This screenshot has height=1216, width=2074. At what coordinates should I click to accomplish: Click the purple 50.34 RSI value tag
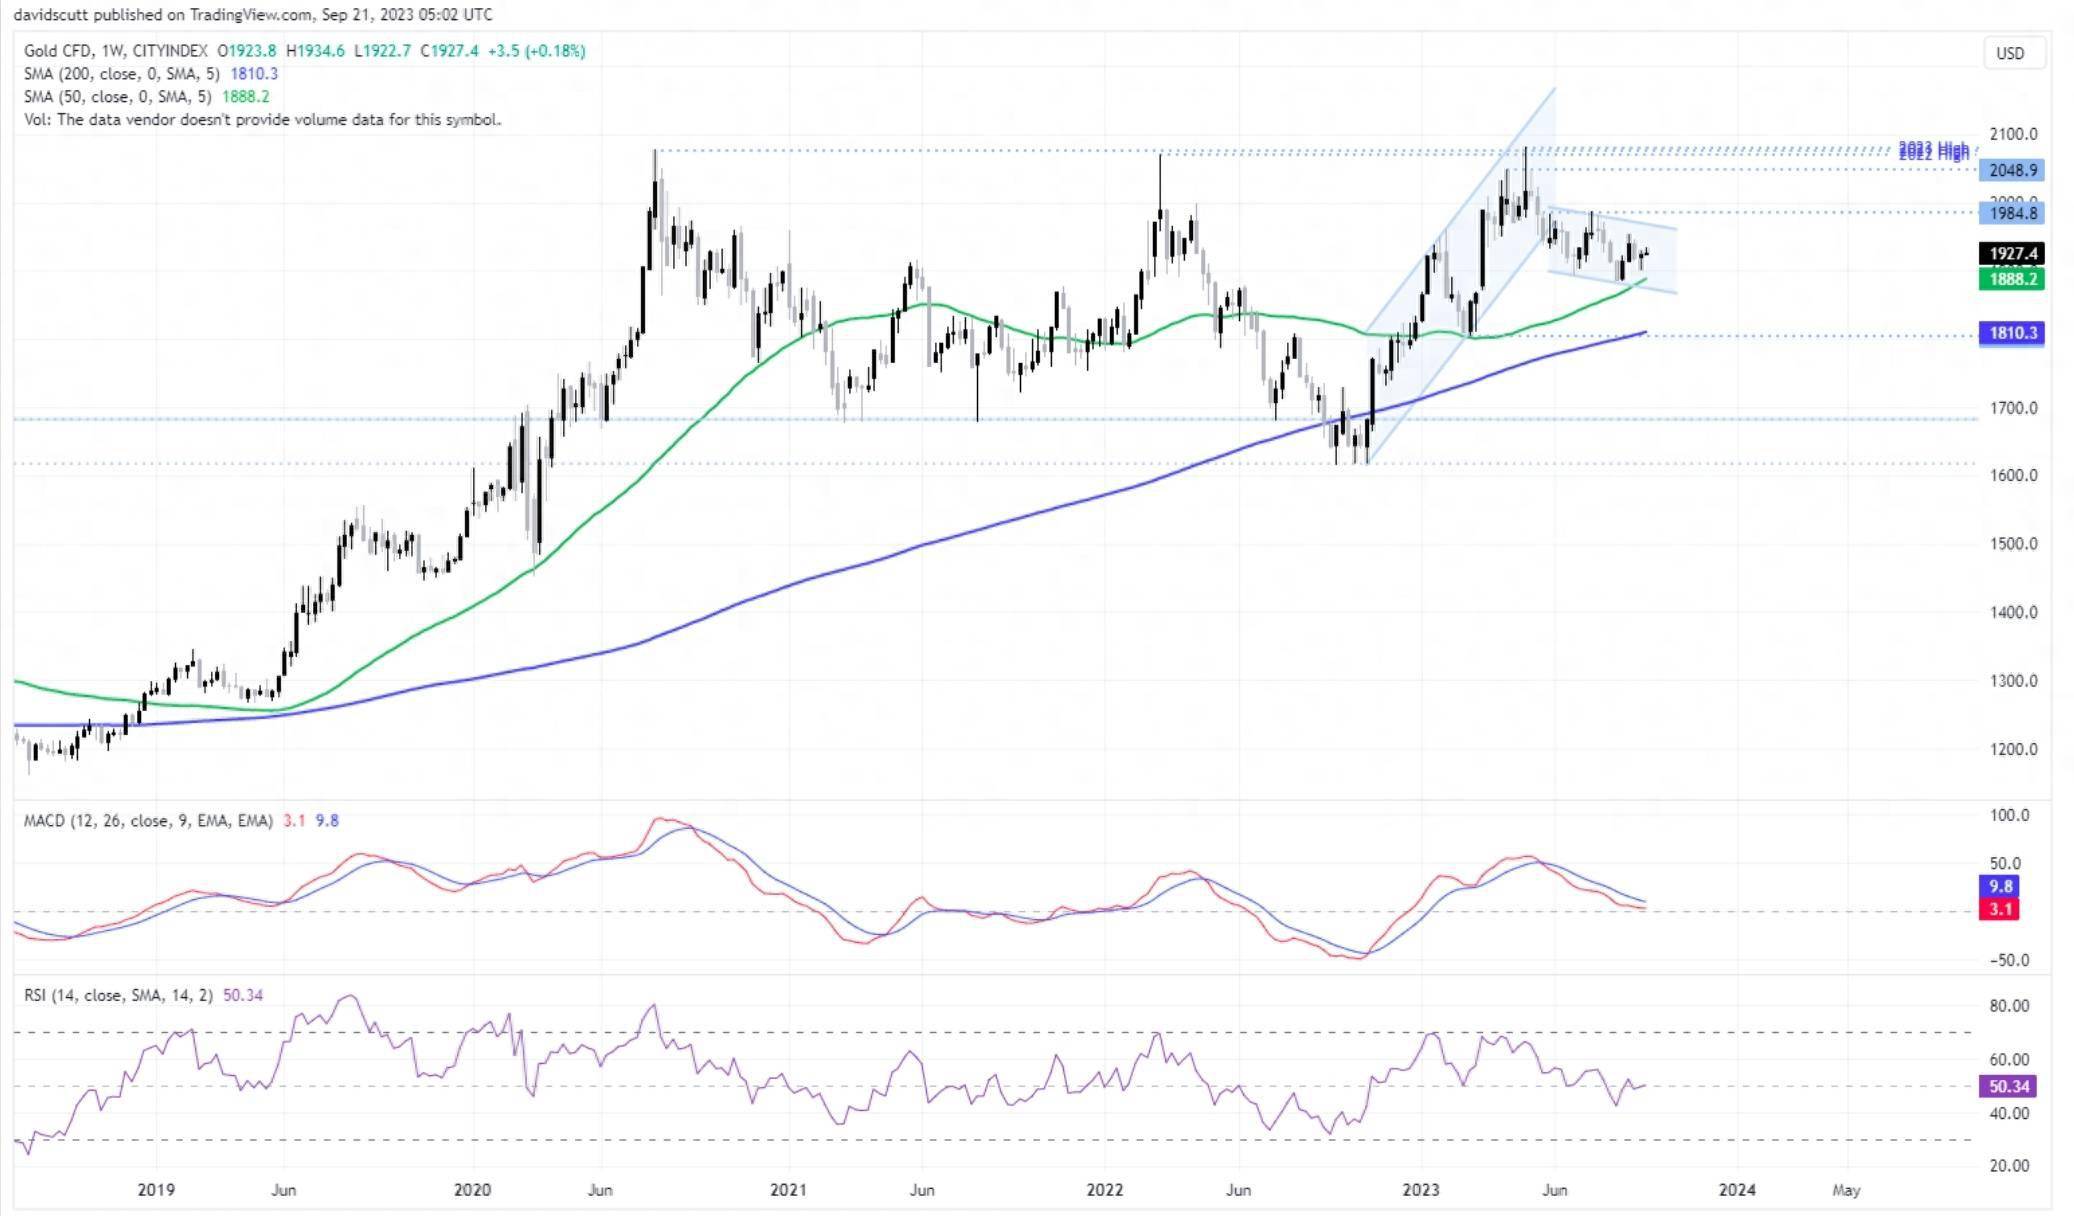tap(2008, 1086)
